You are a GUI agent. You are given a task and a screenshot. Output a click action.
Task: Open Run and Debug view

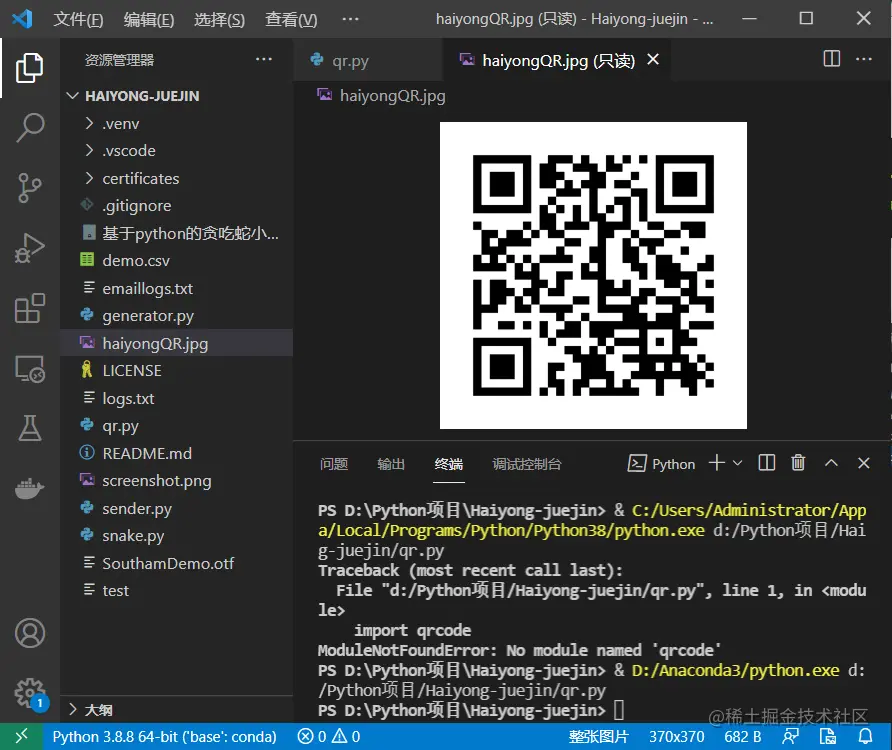tap(30, 248)
